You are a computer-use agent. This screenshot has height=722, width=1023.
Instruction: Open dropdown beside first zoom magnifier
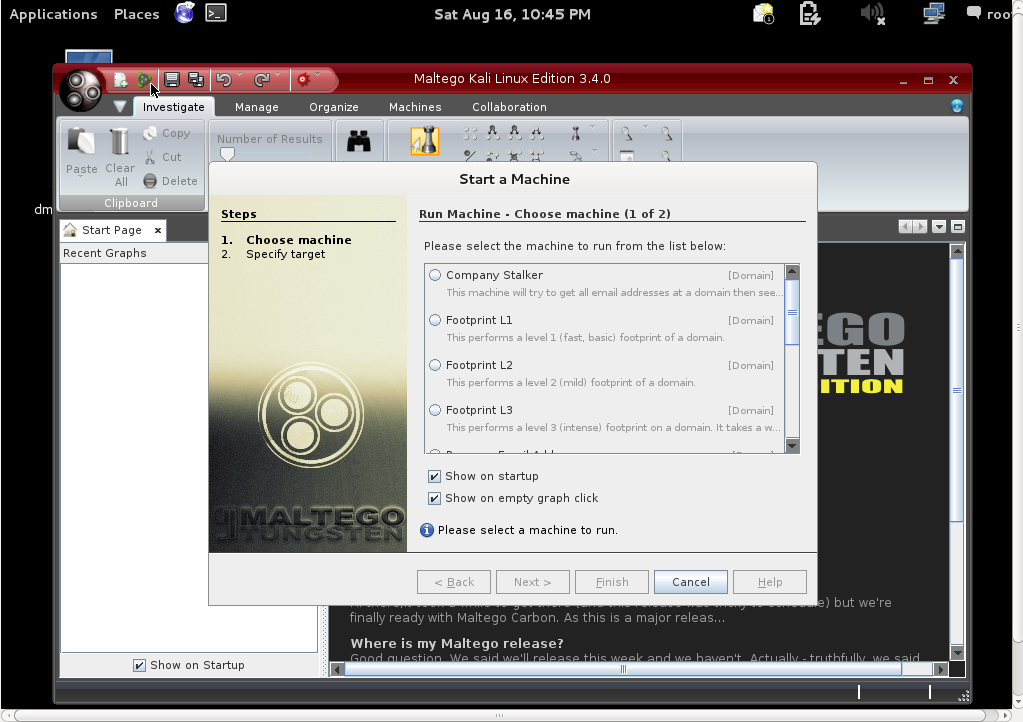pyautogui.click(x=645, y=127)
